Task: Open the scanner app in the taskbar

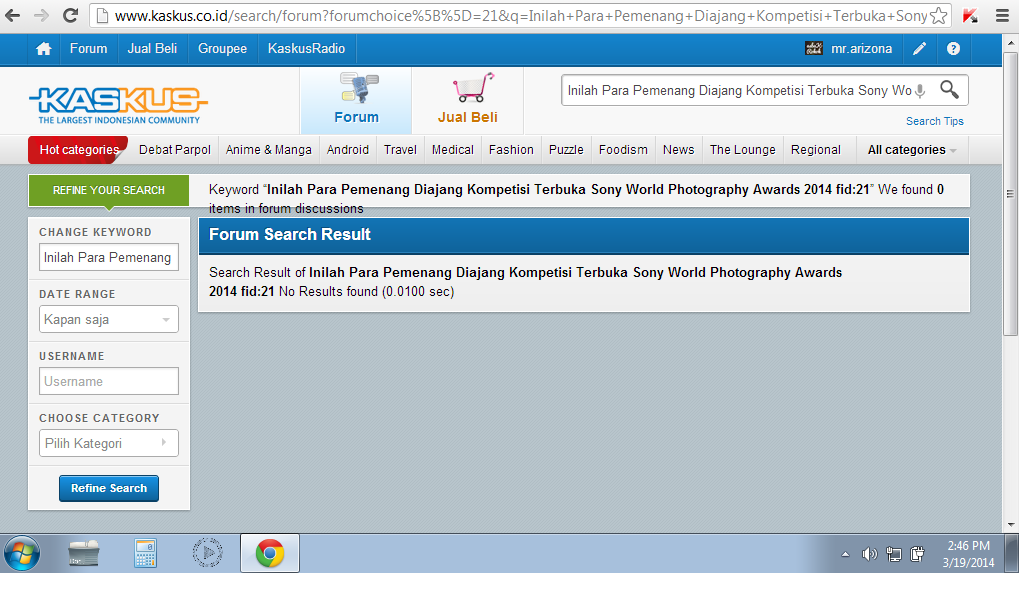Action: (84, 554)
